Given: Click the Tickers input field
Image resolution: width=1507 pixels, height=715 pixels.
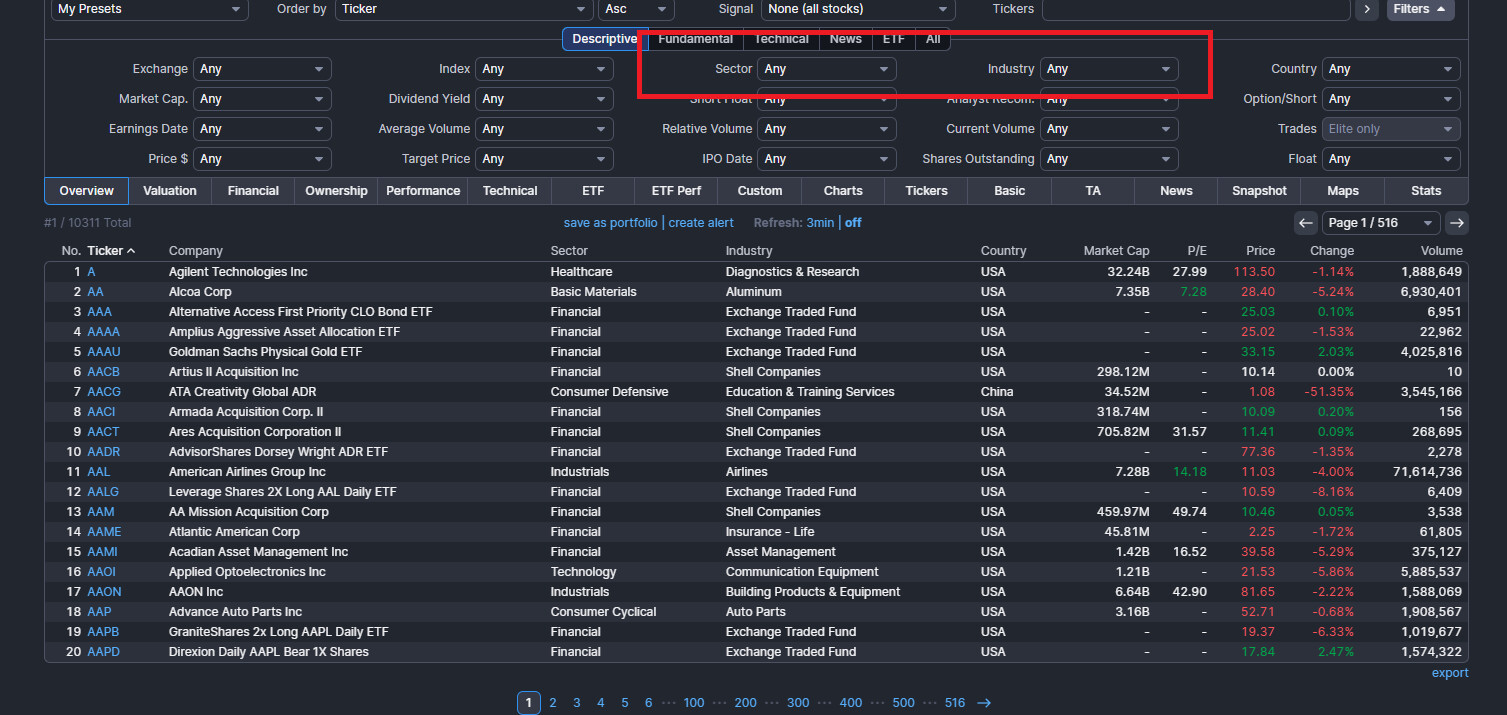Looking at the screenshot, I should 1195,9.
